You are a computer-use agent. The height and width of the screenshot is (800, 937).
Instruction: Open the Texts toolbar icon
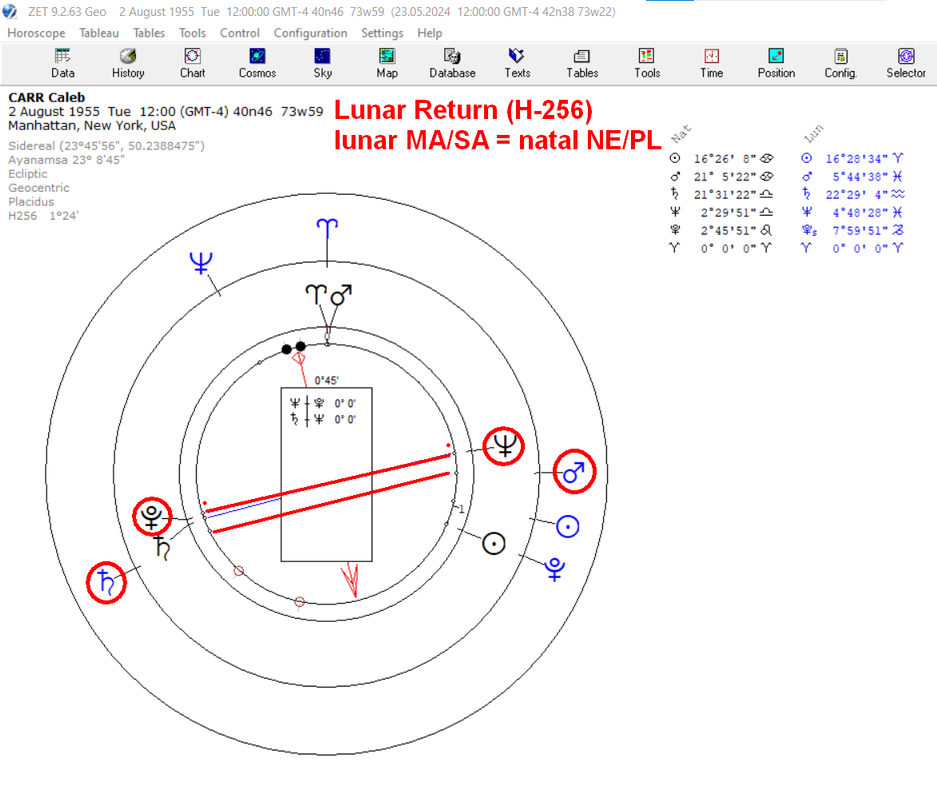517,63
